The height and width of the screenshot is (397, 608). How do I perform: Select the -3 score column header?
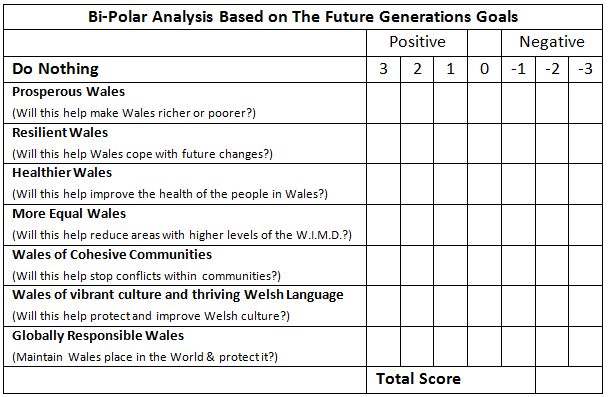pos(586,69)
